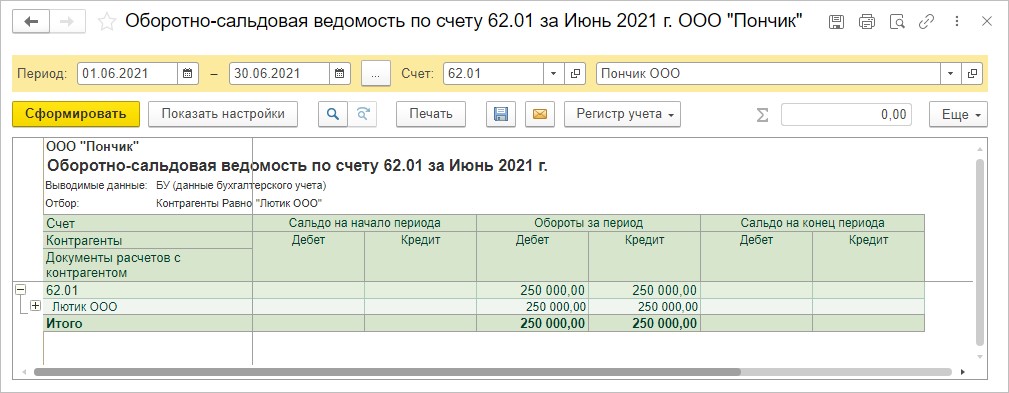Click the sum sigma icon
Screen dimensions: 1009x393
763,114
